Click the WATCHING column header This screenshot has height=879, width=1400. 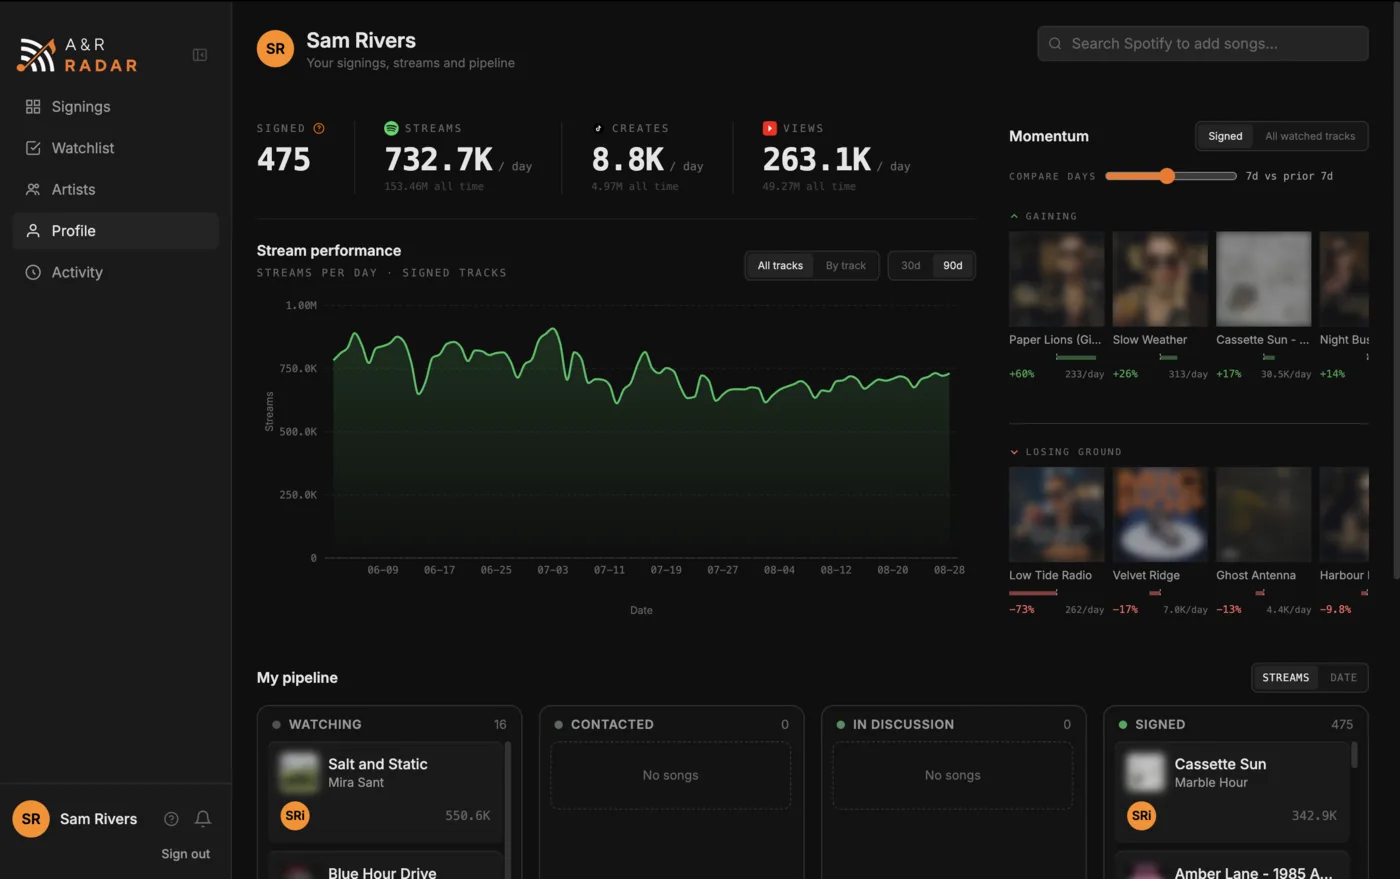click(389, 724)
